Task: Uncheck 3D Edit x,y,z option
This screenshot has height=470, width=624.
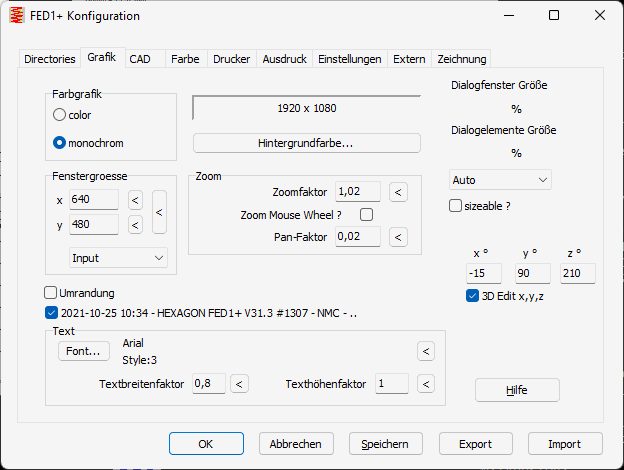Action: pos(473,296)
